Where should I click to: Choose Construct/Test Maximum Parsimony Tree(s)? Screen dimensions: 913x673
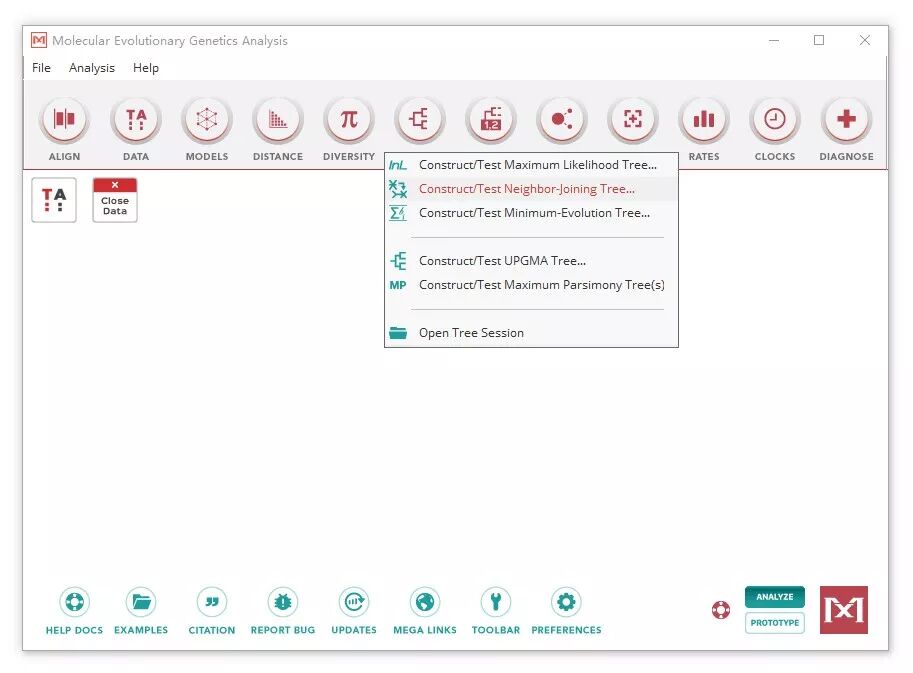pyautogui.click(x=531, y=285)
